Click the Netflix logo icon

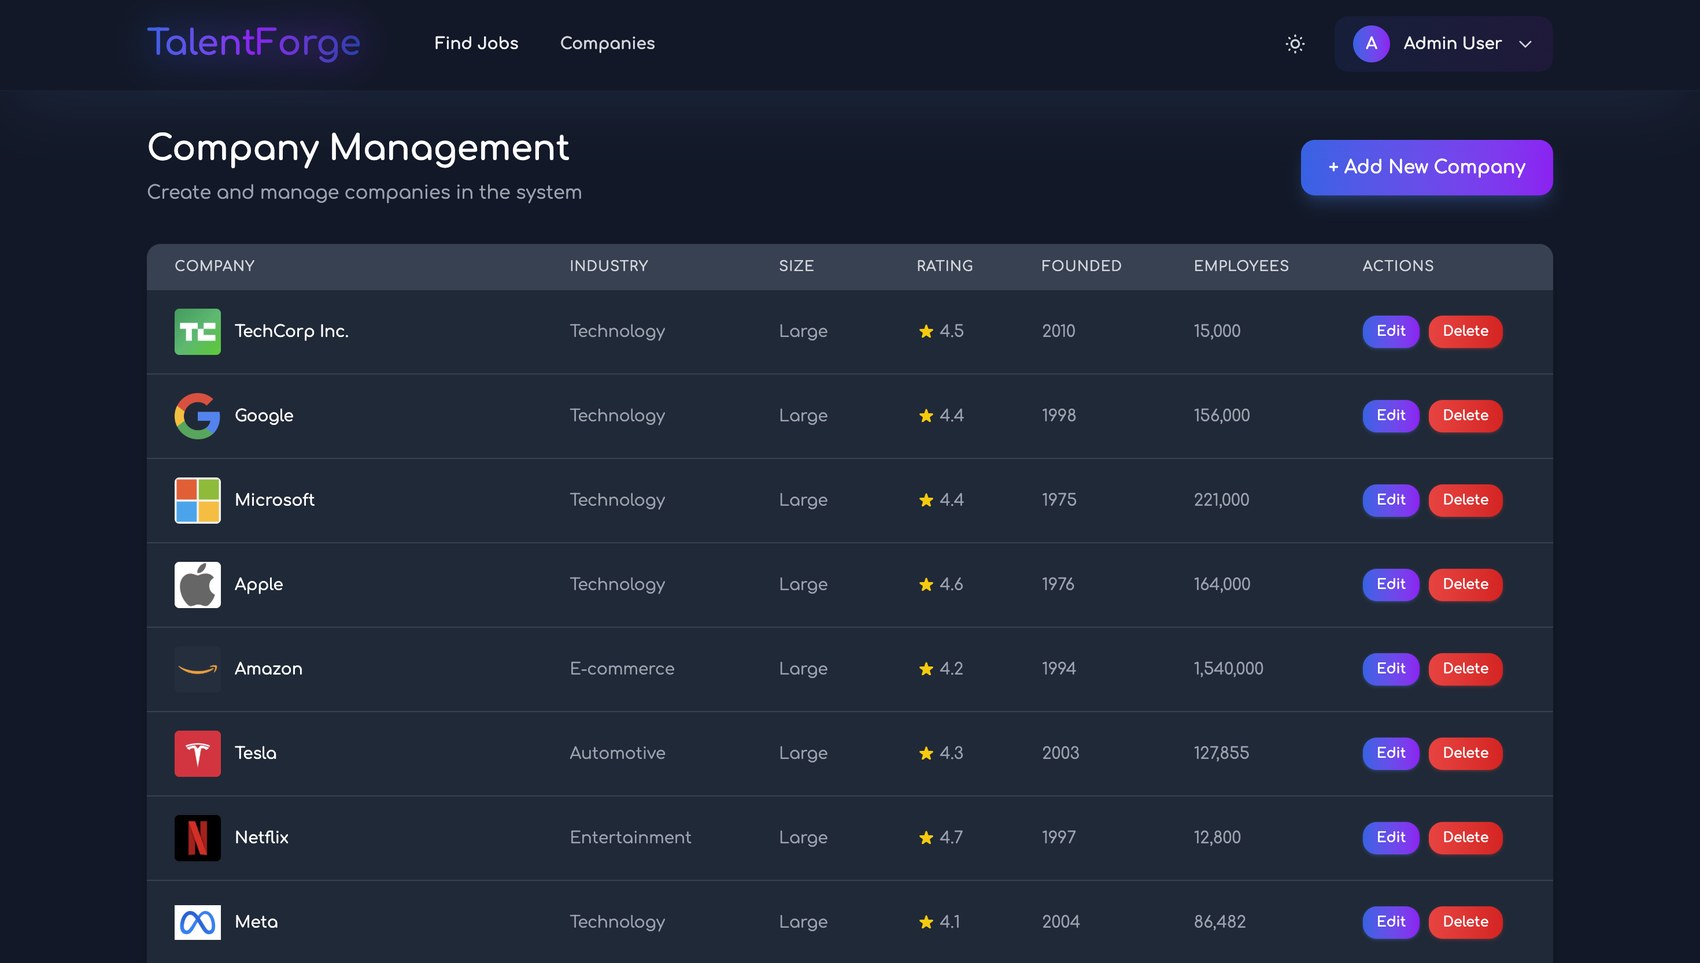(198, 838)
